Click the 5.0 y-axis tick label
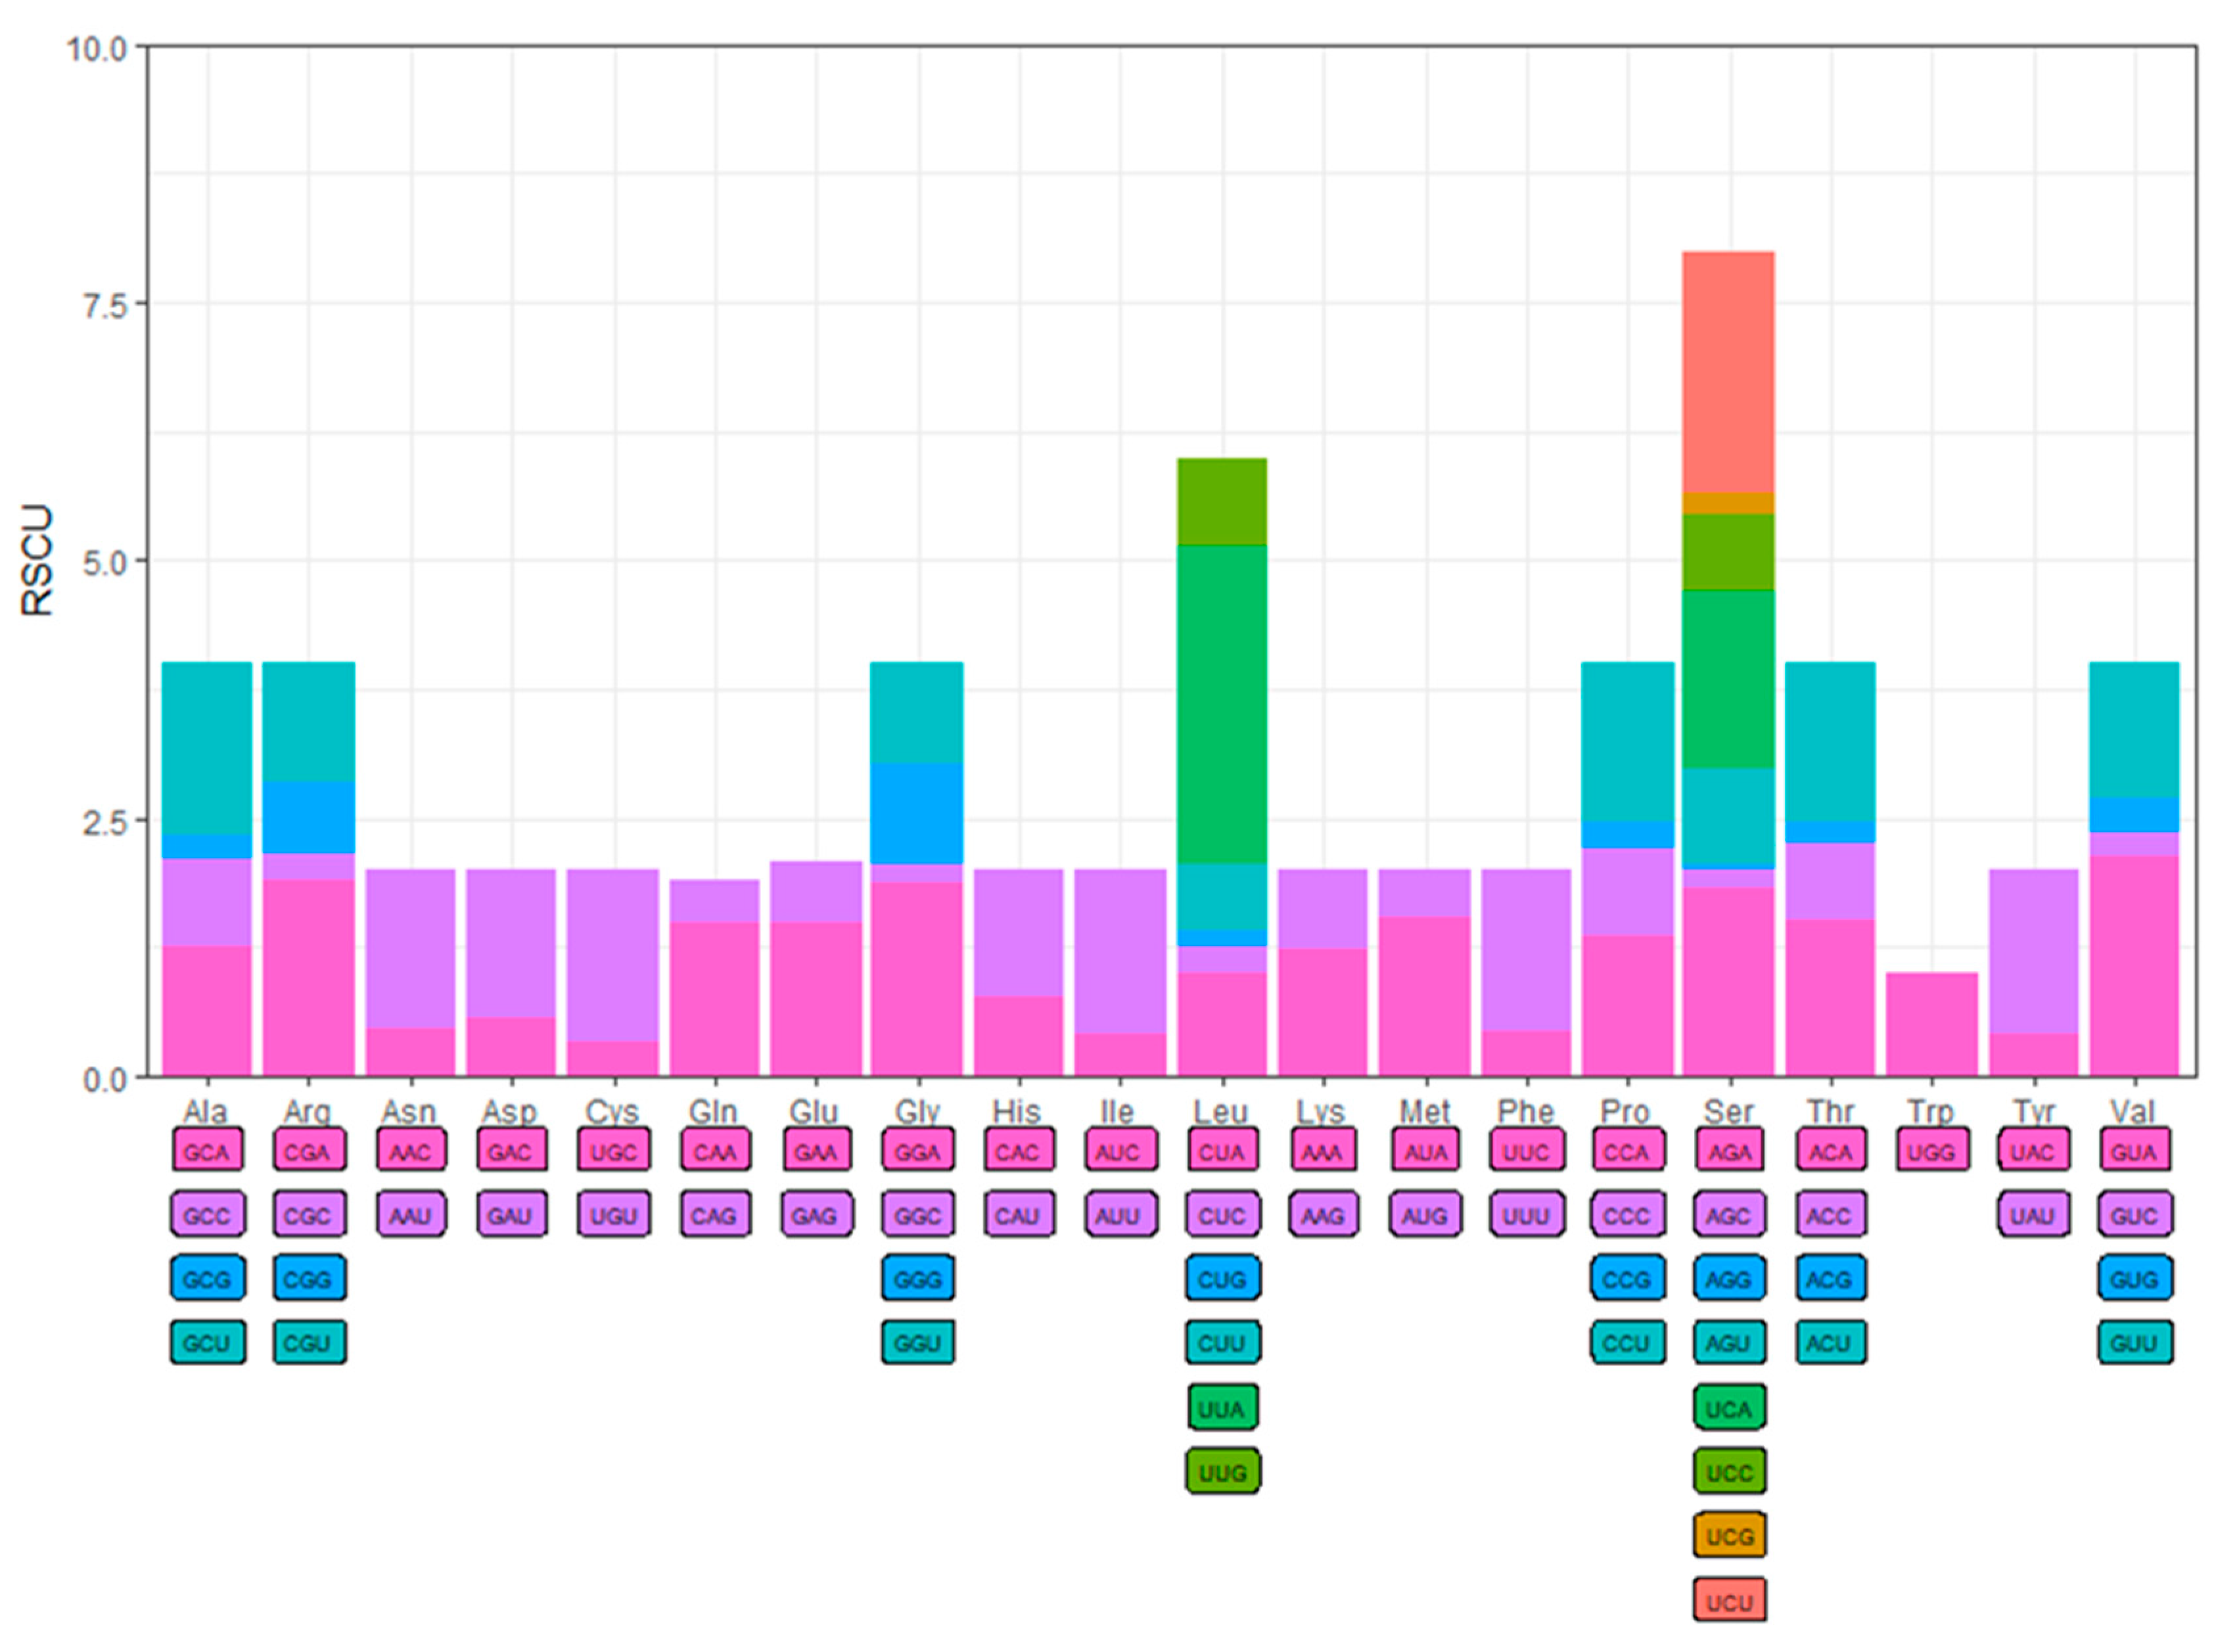 tap(105, 562)
